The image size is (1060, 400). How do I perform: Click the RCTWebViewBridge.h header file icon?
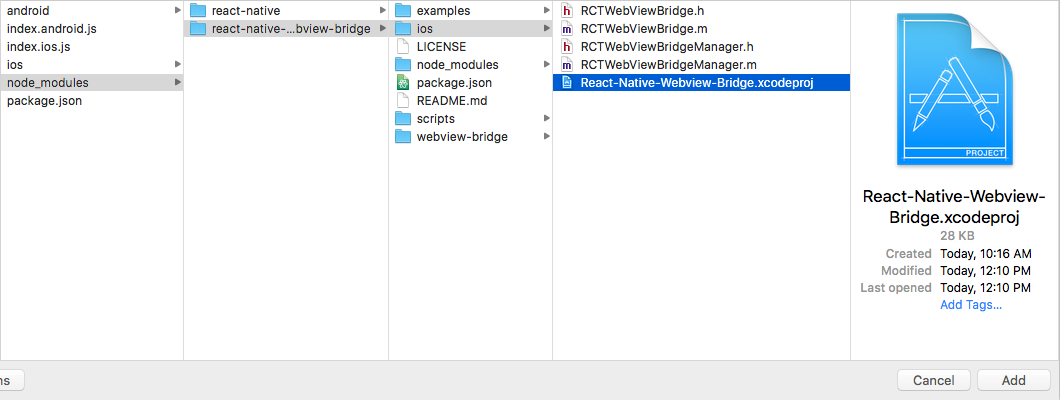[567, 11]
